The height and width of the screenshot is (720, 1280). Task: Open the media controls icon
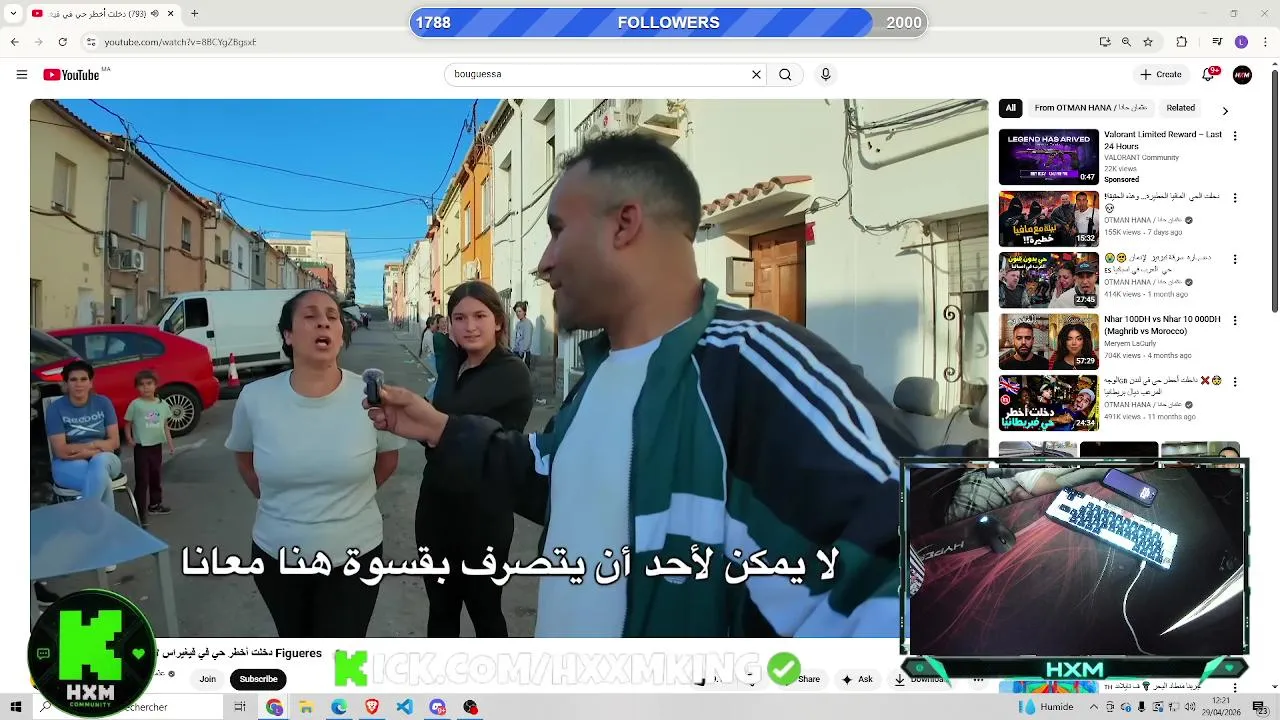1217,42
